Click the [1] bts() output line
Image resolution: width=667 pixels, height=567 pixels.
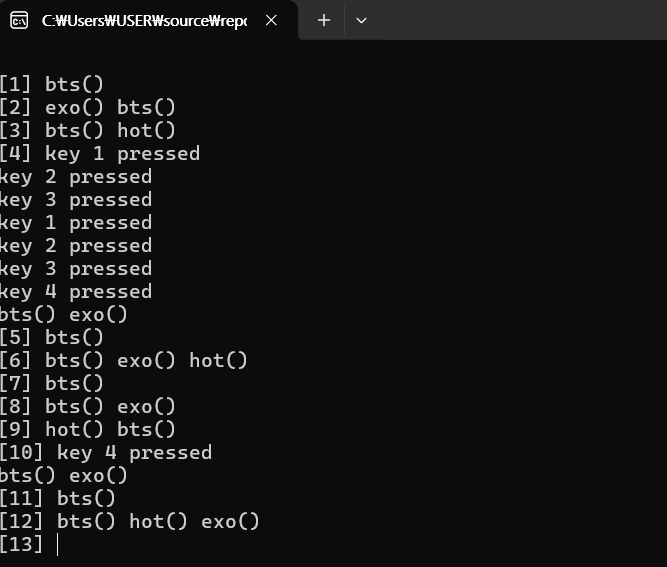(x=51, y=84)
